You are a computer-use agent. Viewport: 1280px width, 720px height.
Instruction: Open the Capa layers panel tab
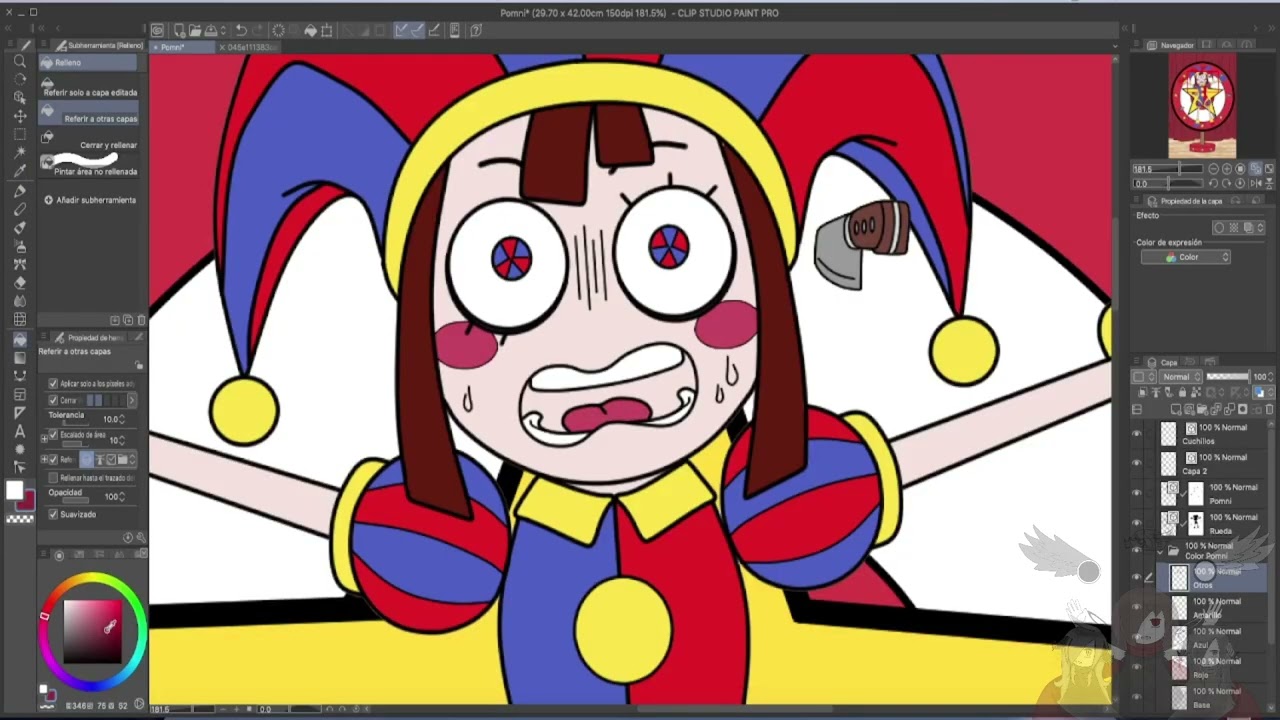(x=1163, y=362)
